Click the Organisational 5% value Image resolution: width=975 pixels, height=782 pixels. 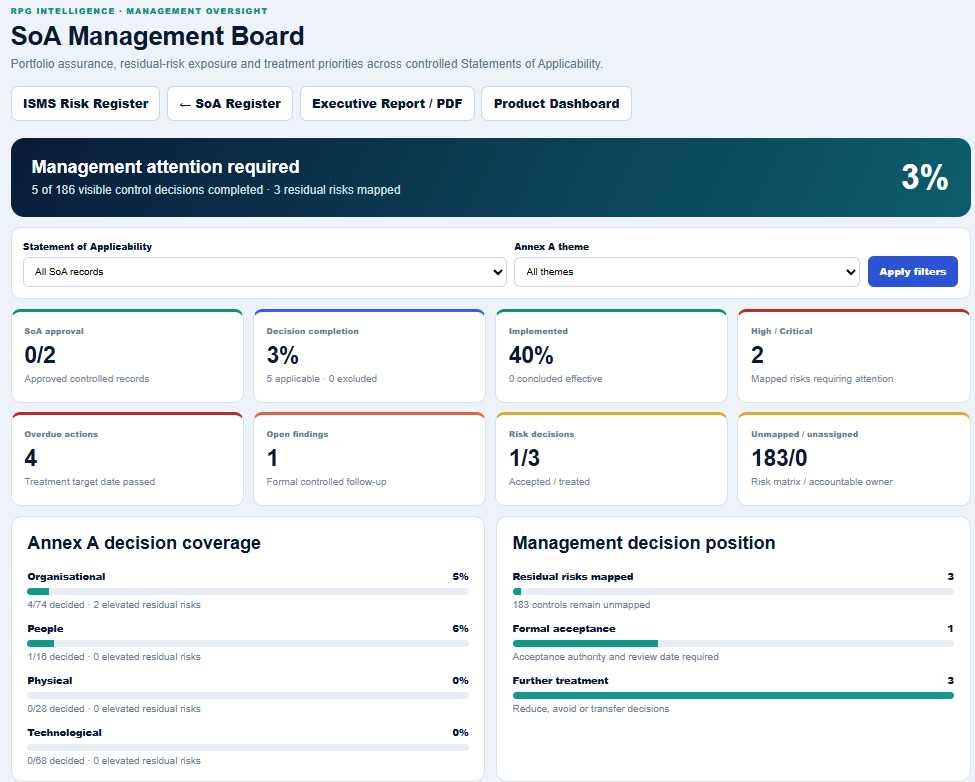click(461, 577)
